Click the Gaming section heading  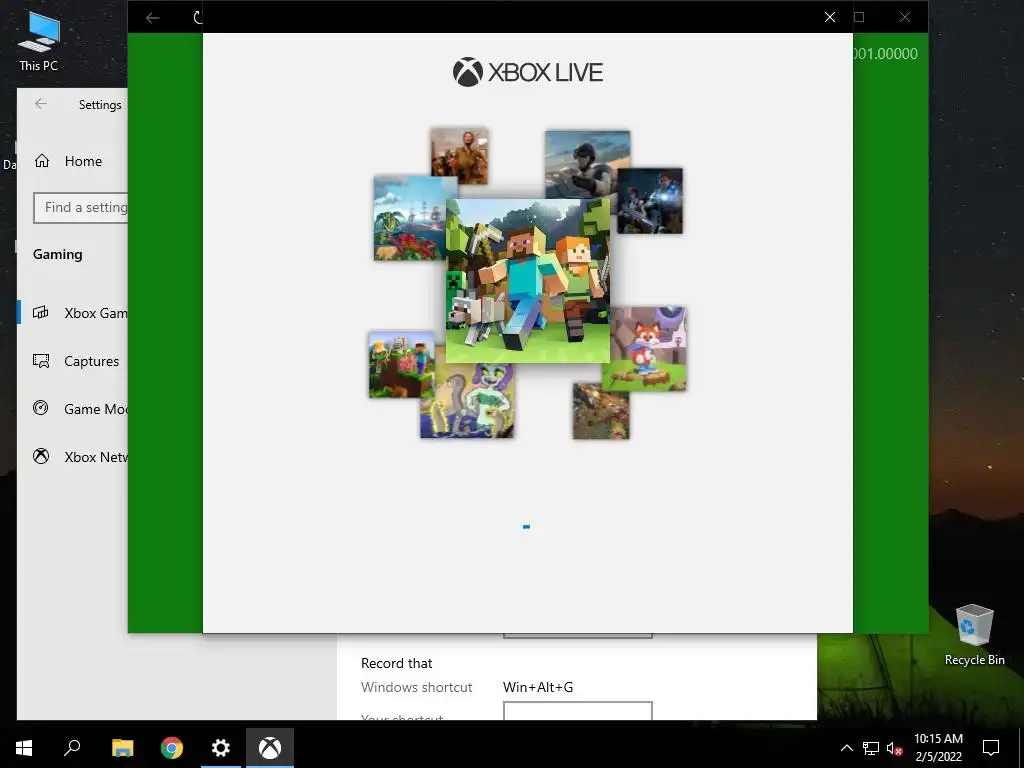(57, 254)
